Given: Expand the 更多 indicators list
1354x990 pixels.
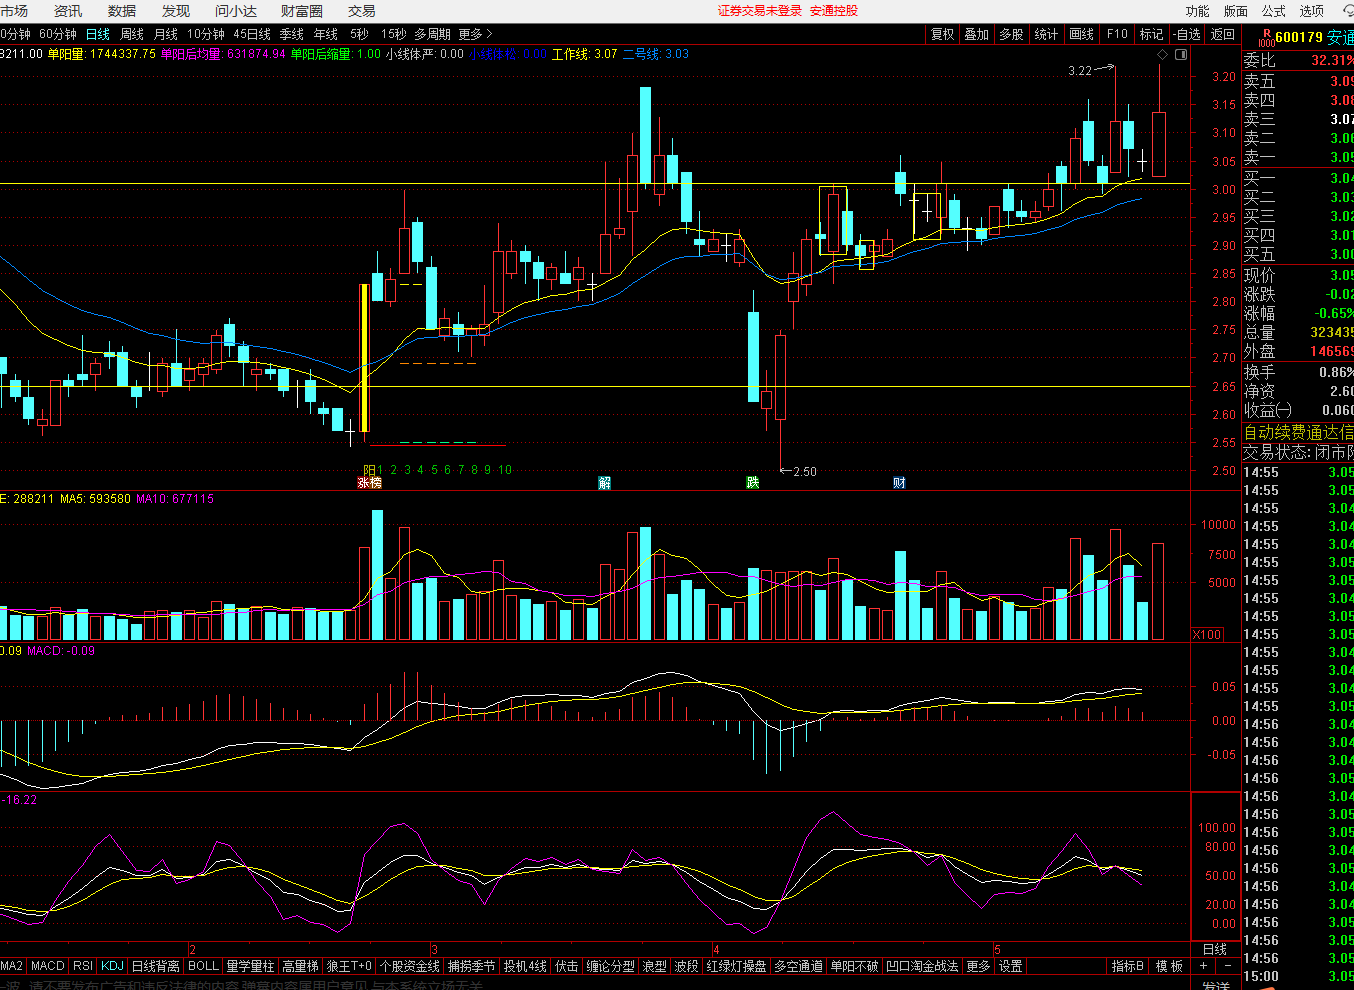Looking at the screenshot, I should pyautogui.click(x=978, y=966).
